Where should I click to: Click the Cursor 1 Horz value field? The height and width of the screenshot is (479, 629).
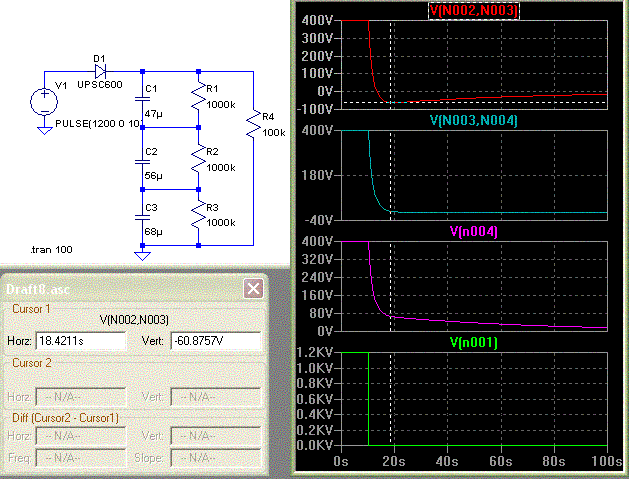click(80, 342)
